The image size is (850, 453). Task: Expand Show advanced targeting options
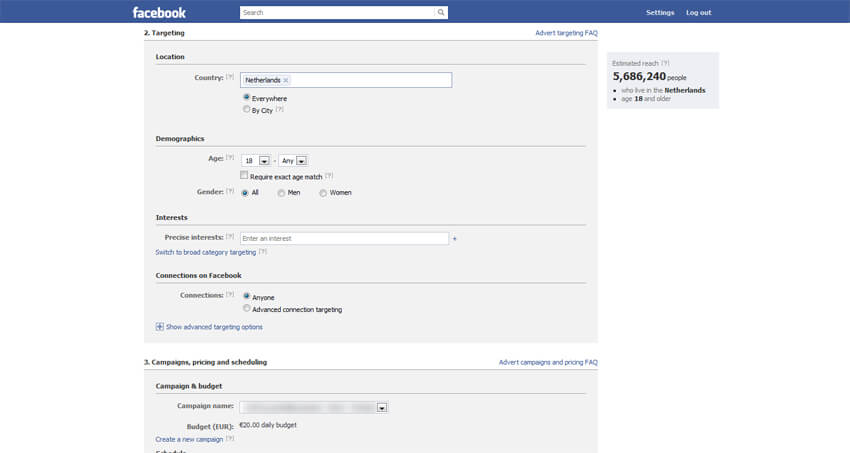point(209,327)
